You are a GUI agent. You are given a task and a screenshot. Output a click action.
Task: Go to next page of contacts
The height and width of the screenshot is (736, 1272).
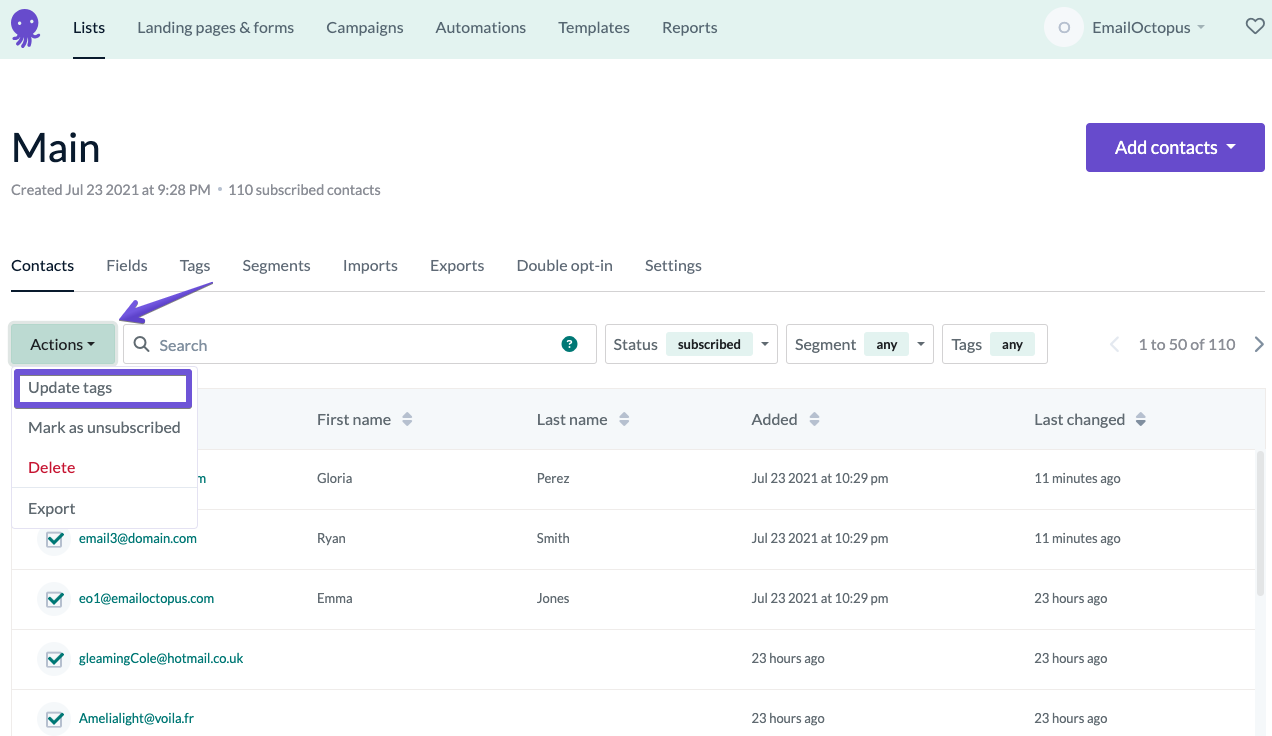[x=1259, y=344]
